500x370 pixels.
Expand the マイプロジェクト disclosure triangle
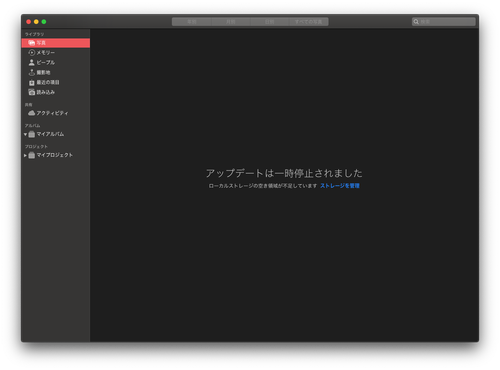[25, 155]
